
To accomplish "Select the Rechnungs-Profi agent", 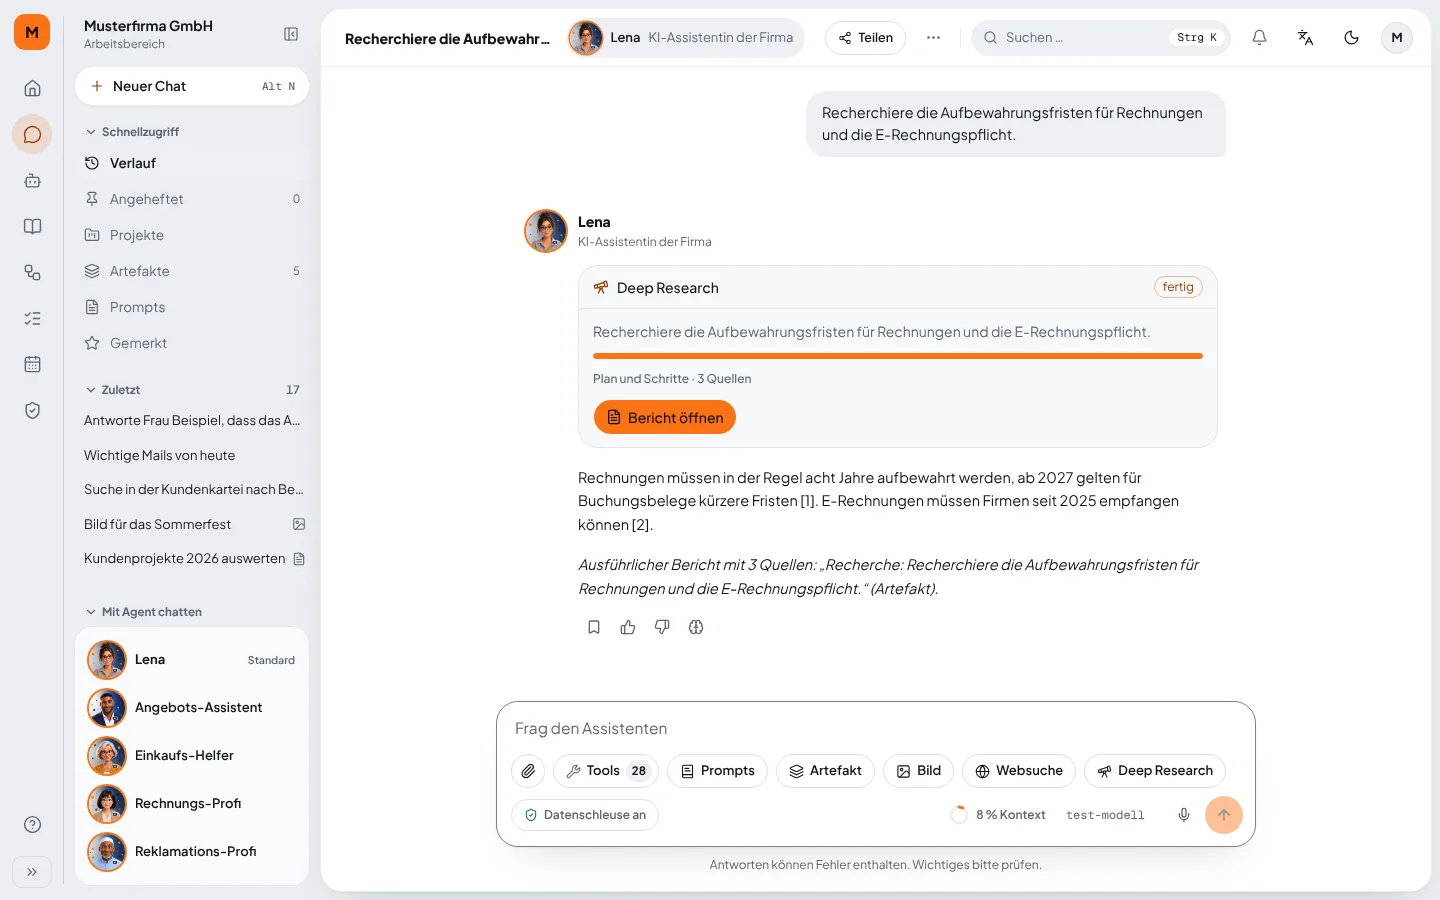I will [192, 804].
